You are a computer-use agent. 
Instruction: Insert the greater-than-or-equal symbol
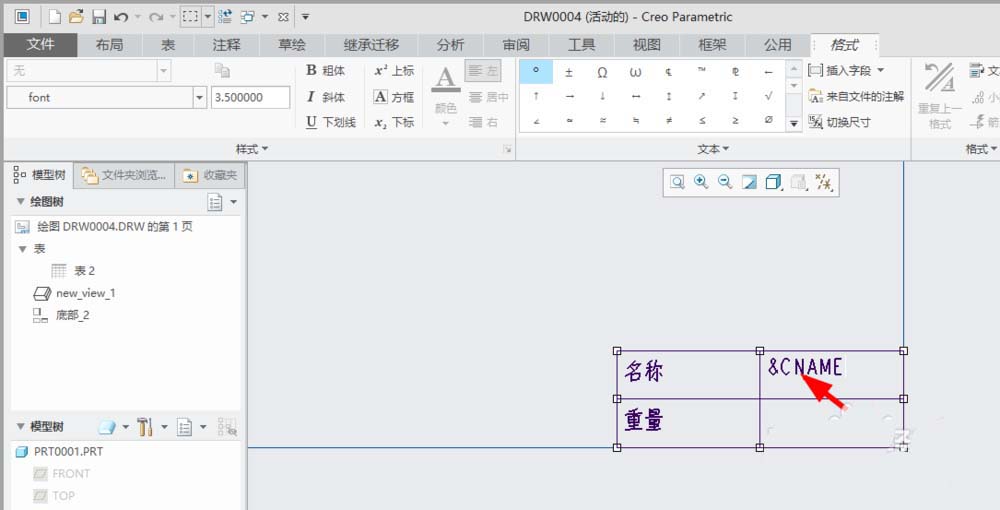point(735,120)
